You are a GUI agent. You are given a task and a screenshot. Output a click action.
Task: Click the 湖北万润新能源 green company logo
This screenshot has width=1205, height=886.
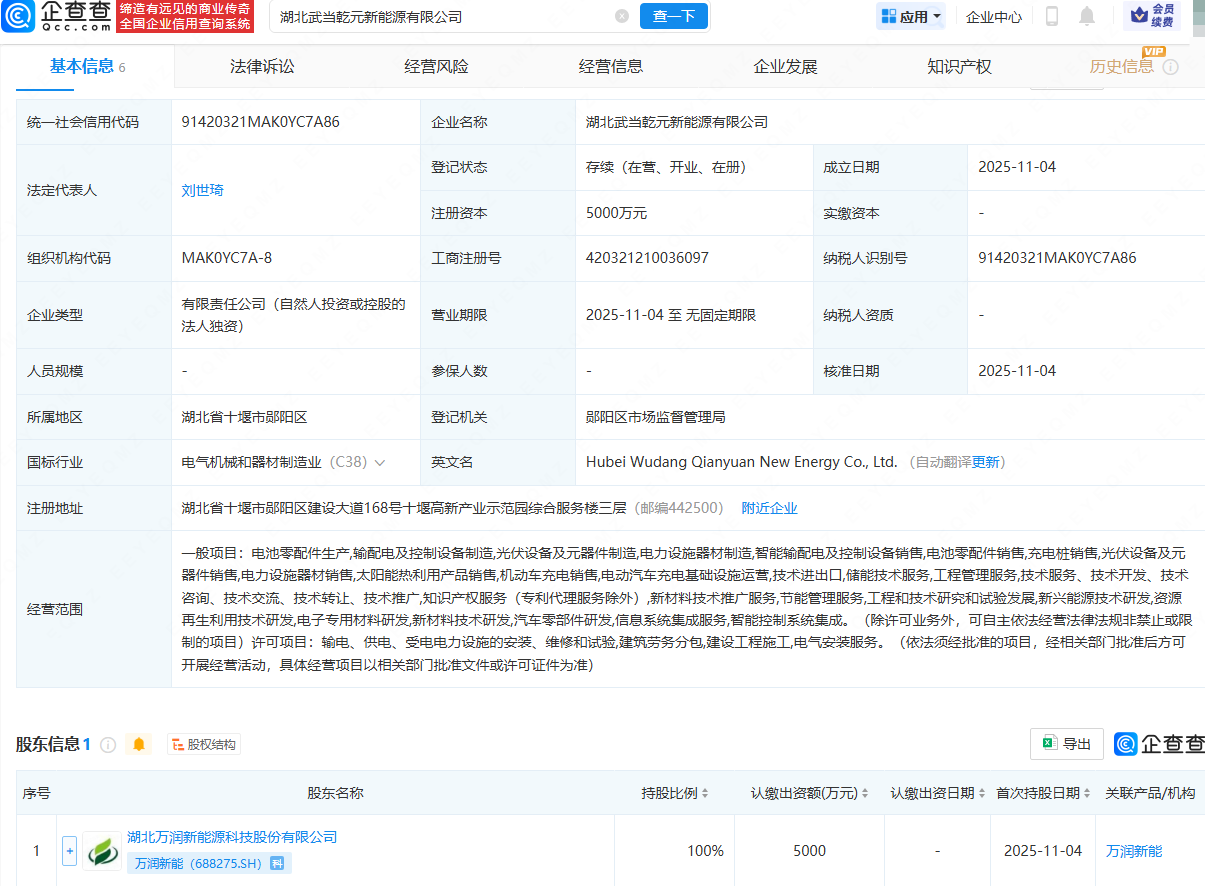point(102,851)
